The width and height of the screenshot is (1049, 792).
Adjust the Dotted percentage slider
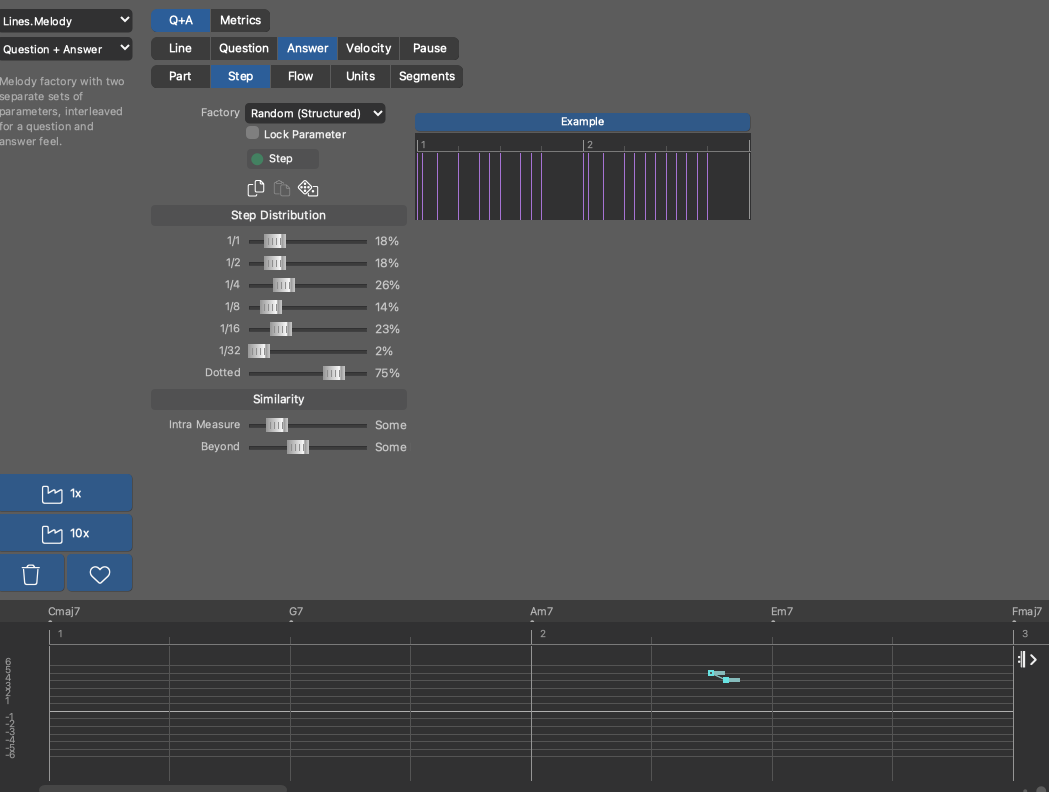(334, 373)
